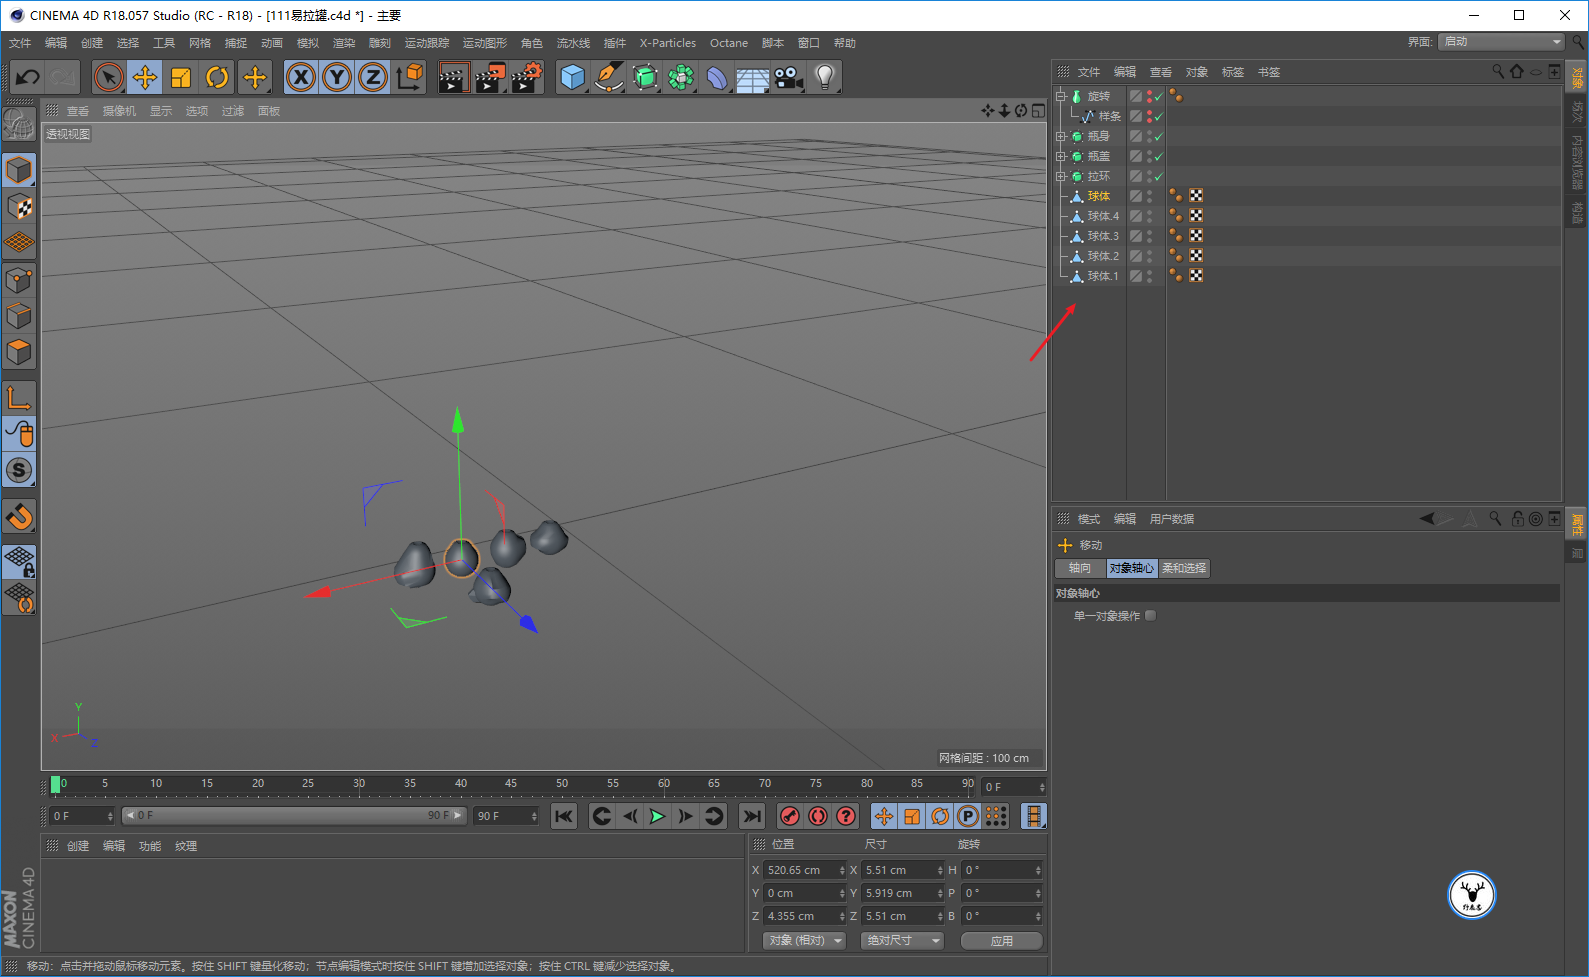Toggle the green checkmark on 瓶身 object
Screen dimensions: 1589x977
click(1159, 137)
